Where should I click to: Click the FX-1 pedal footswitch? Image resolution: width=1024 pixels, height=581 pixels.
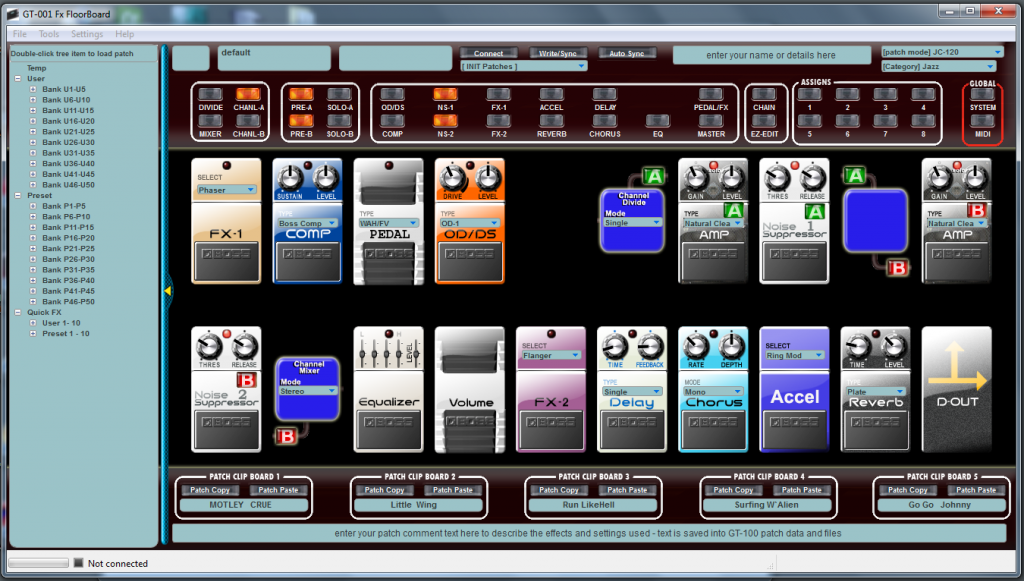tap(226, 260)
